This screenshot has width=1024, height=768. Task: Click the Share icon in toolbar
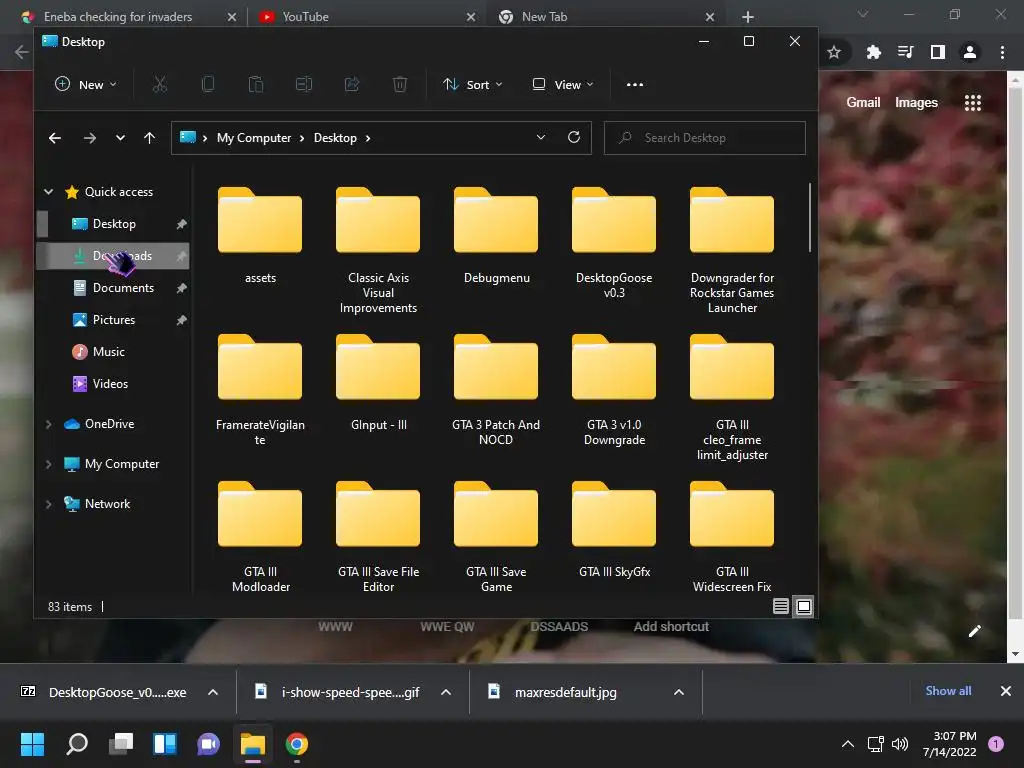352,84
